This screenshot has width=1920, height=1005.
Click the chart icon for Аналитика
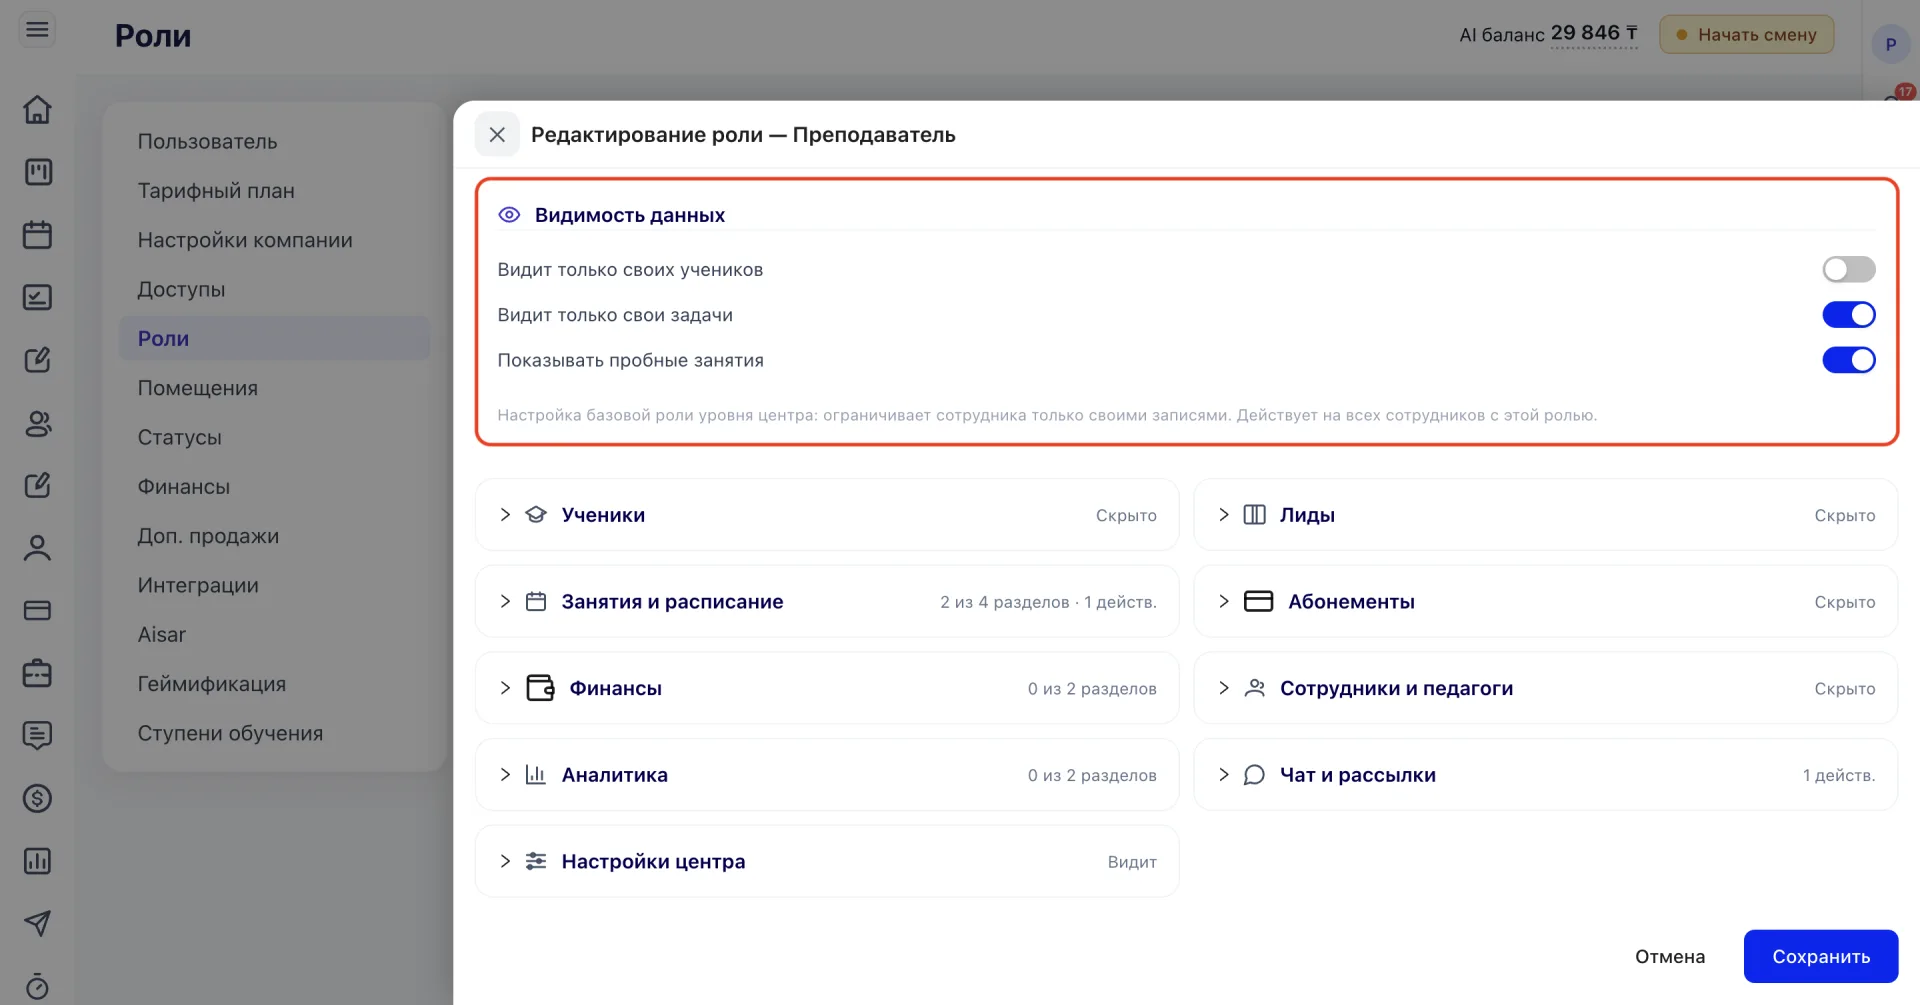pos(536,774)
